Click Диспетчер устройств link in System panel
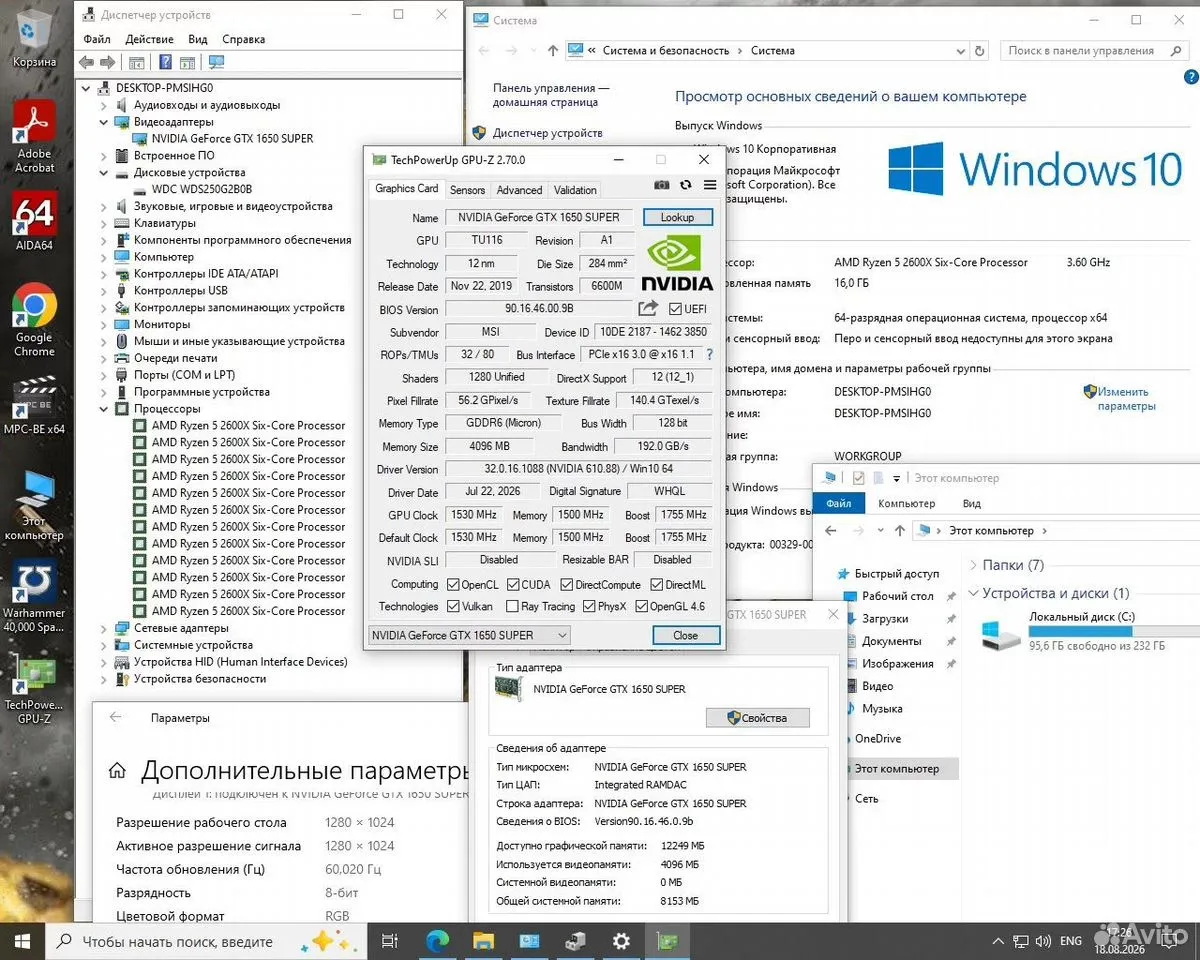1200x960 pixels. [x=547, y=133]
